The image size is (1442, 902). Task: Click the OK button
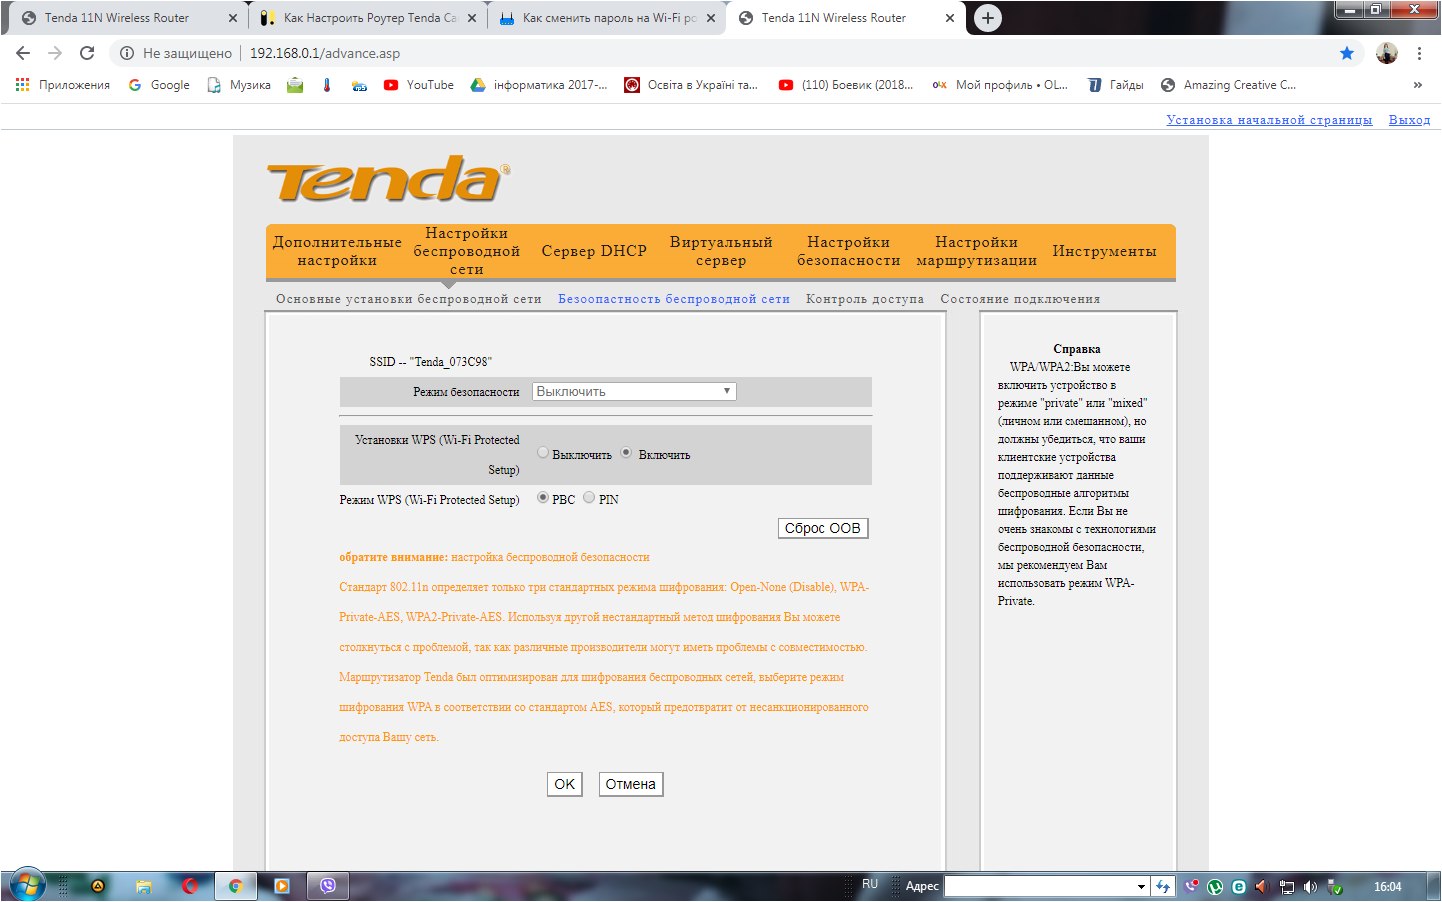[x=565, y=784]
